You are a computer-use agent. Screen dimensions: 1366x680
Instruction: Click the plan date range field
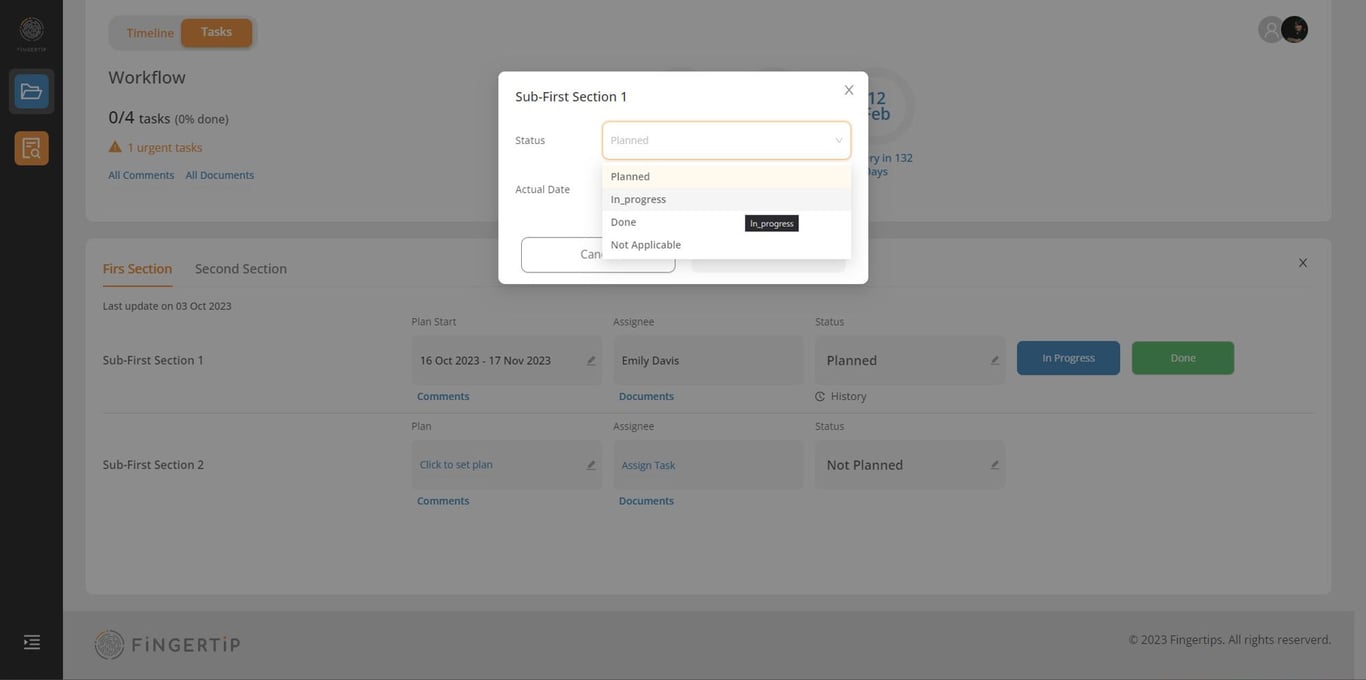(x=506, y=360)
